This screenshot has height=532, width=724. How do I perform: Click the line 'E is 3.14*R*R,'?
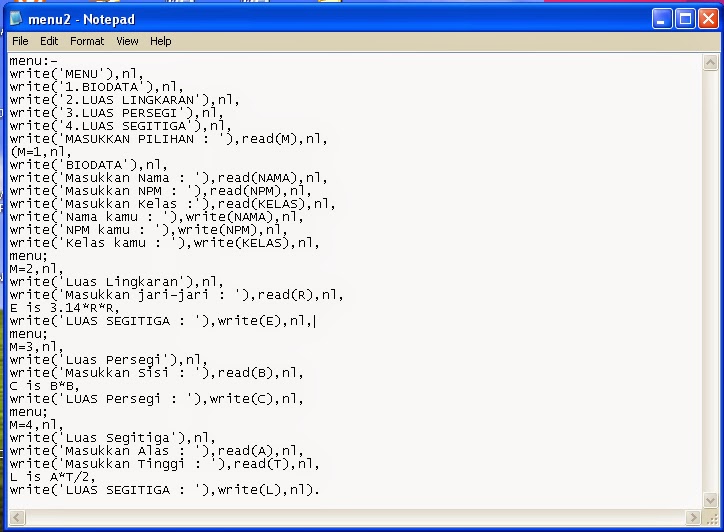64,308
